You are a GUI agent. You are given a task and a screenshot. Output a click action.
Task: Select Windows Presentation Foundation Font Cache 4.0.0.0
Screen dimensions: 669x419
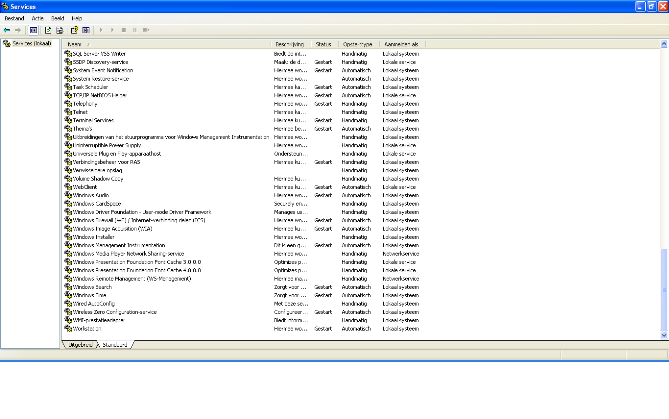137,270
